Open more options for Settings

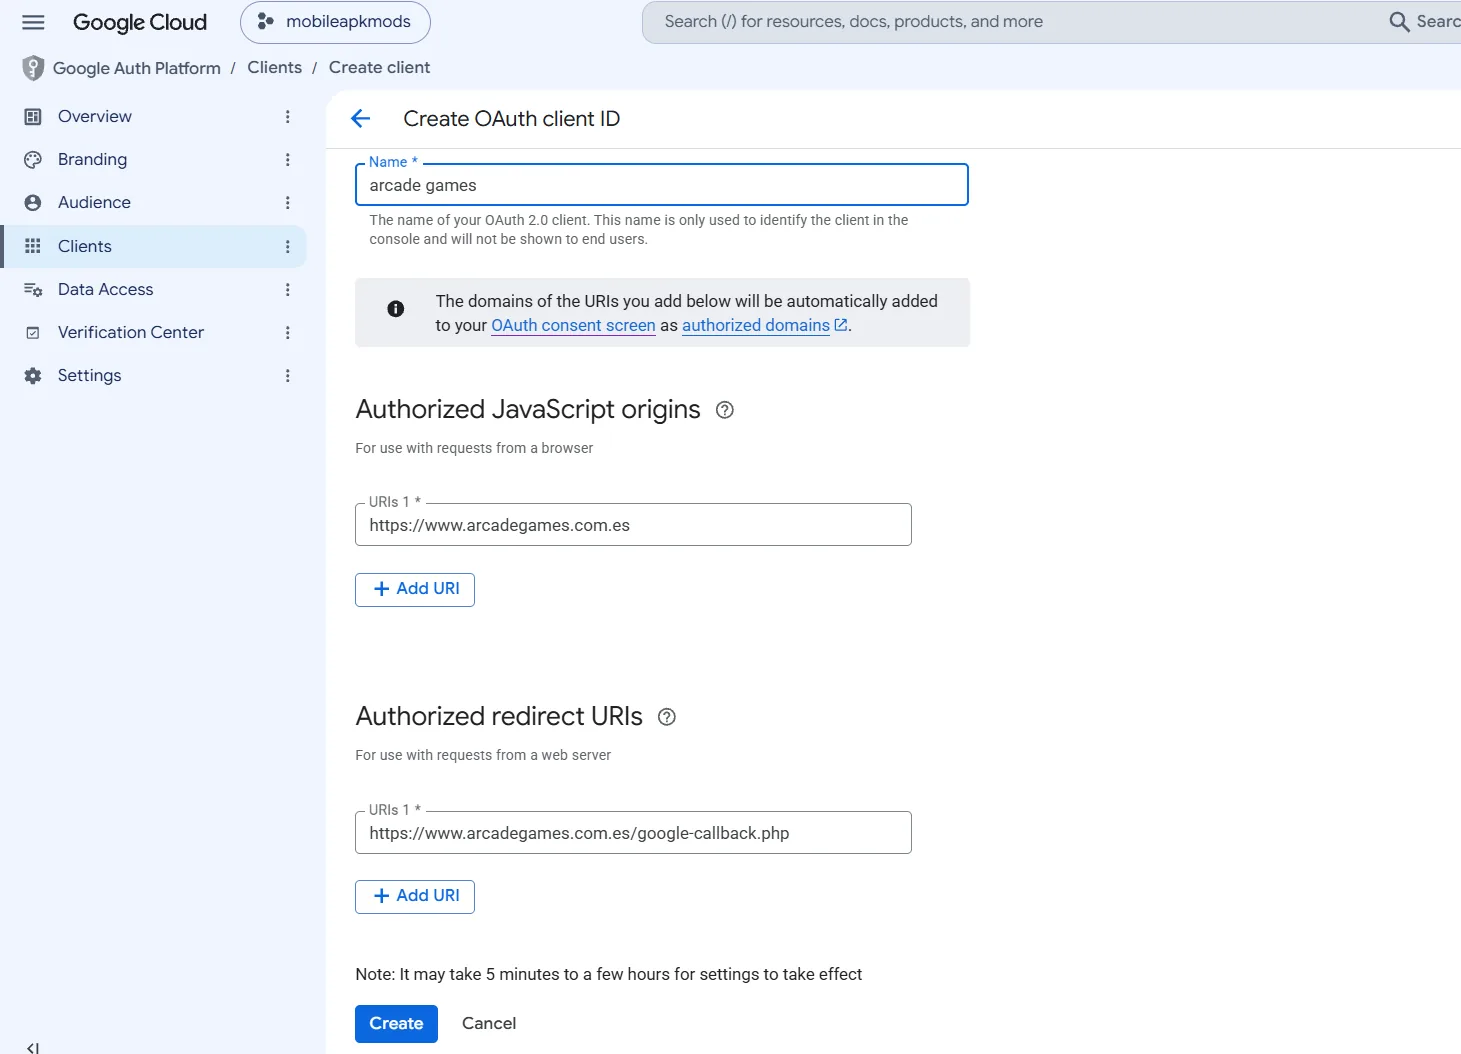288,375
